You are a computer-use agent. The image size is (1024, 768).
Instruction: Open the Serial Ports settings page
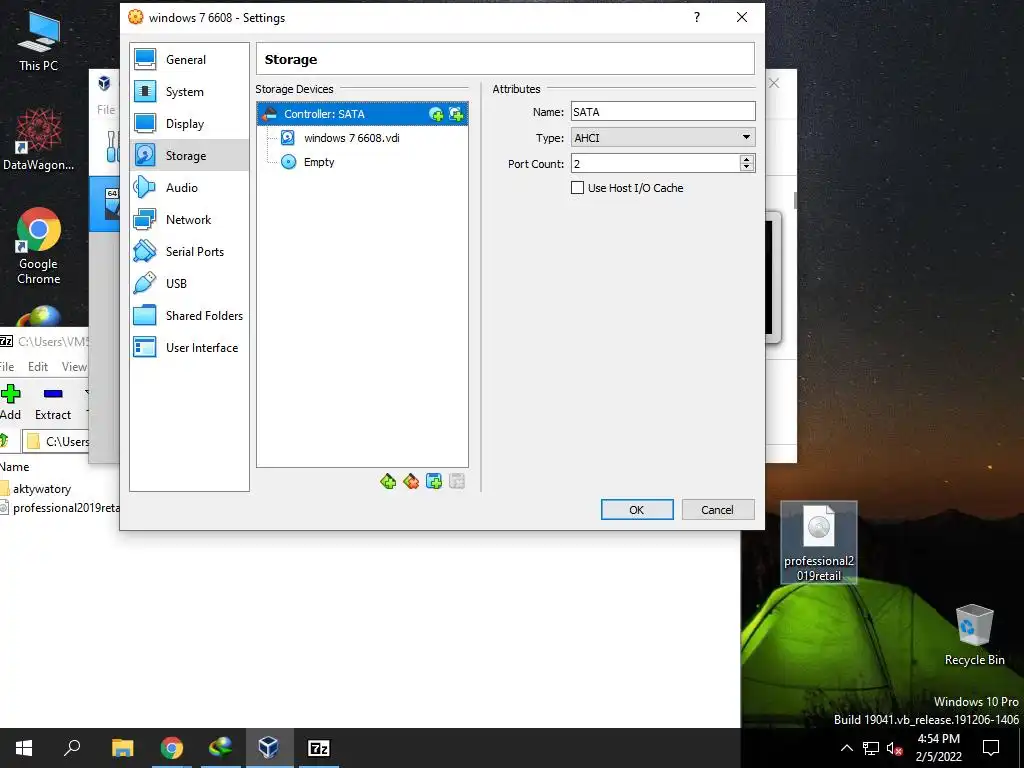[189, 251]
